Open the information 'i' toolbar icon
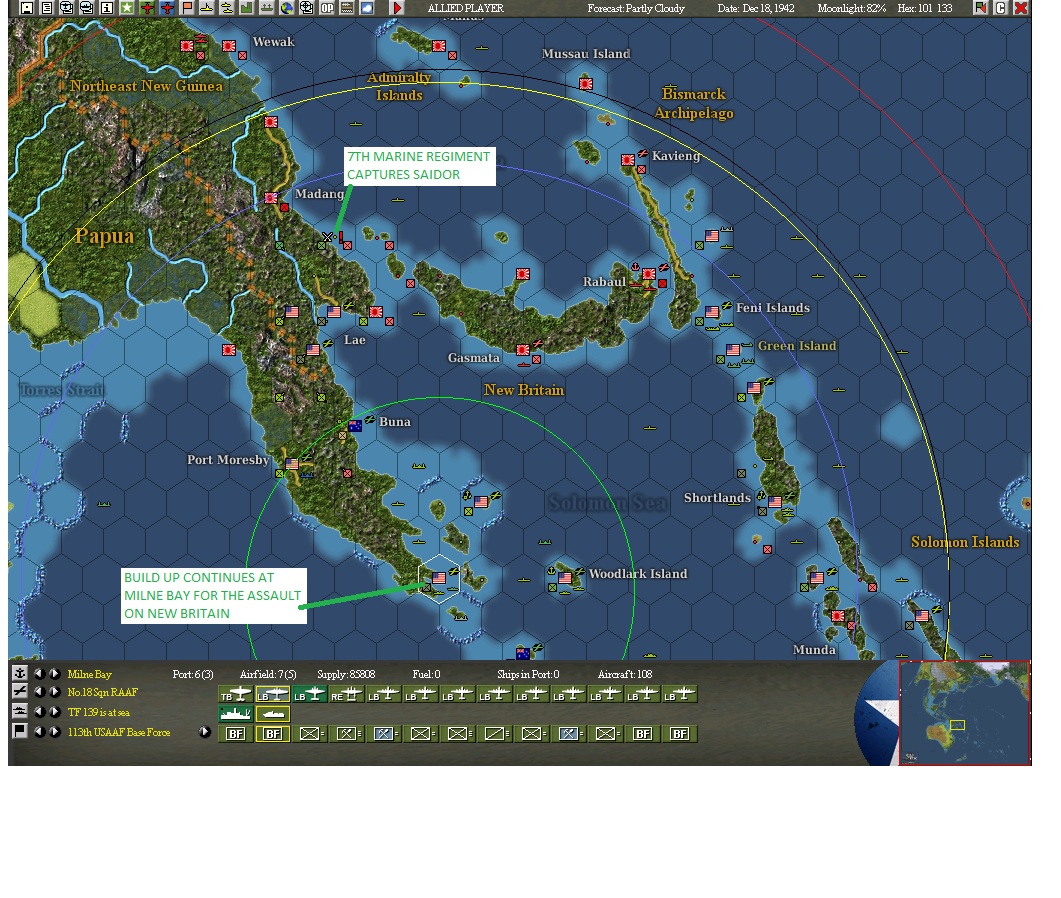 coord(107,8)
